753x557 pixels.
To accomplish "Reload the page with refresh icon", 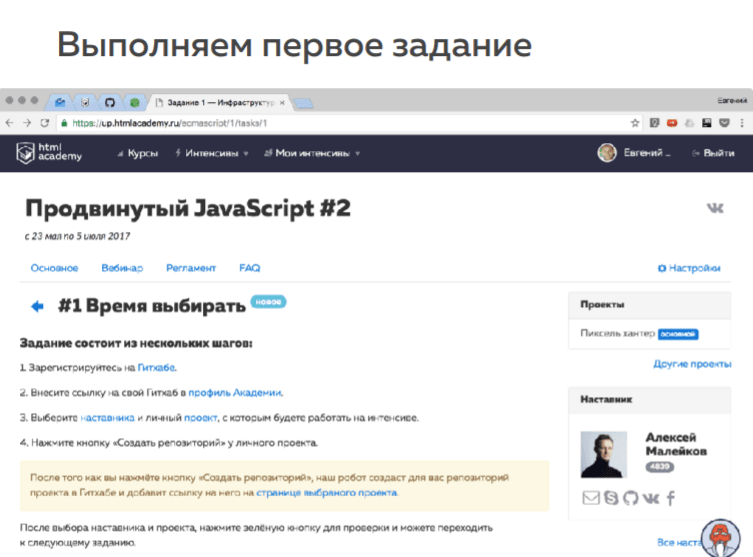I will pos(45,123).
